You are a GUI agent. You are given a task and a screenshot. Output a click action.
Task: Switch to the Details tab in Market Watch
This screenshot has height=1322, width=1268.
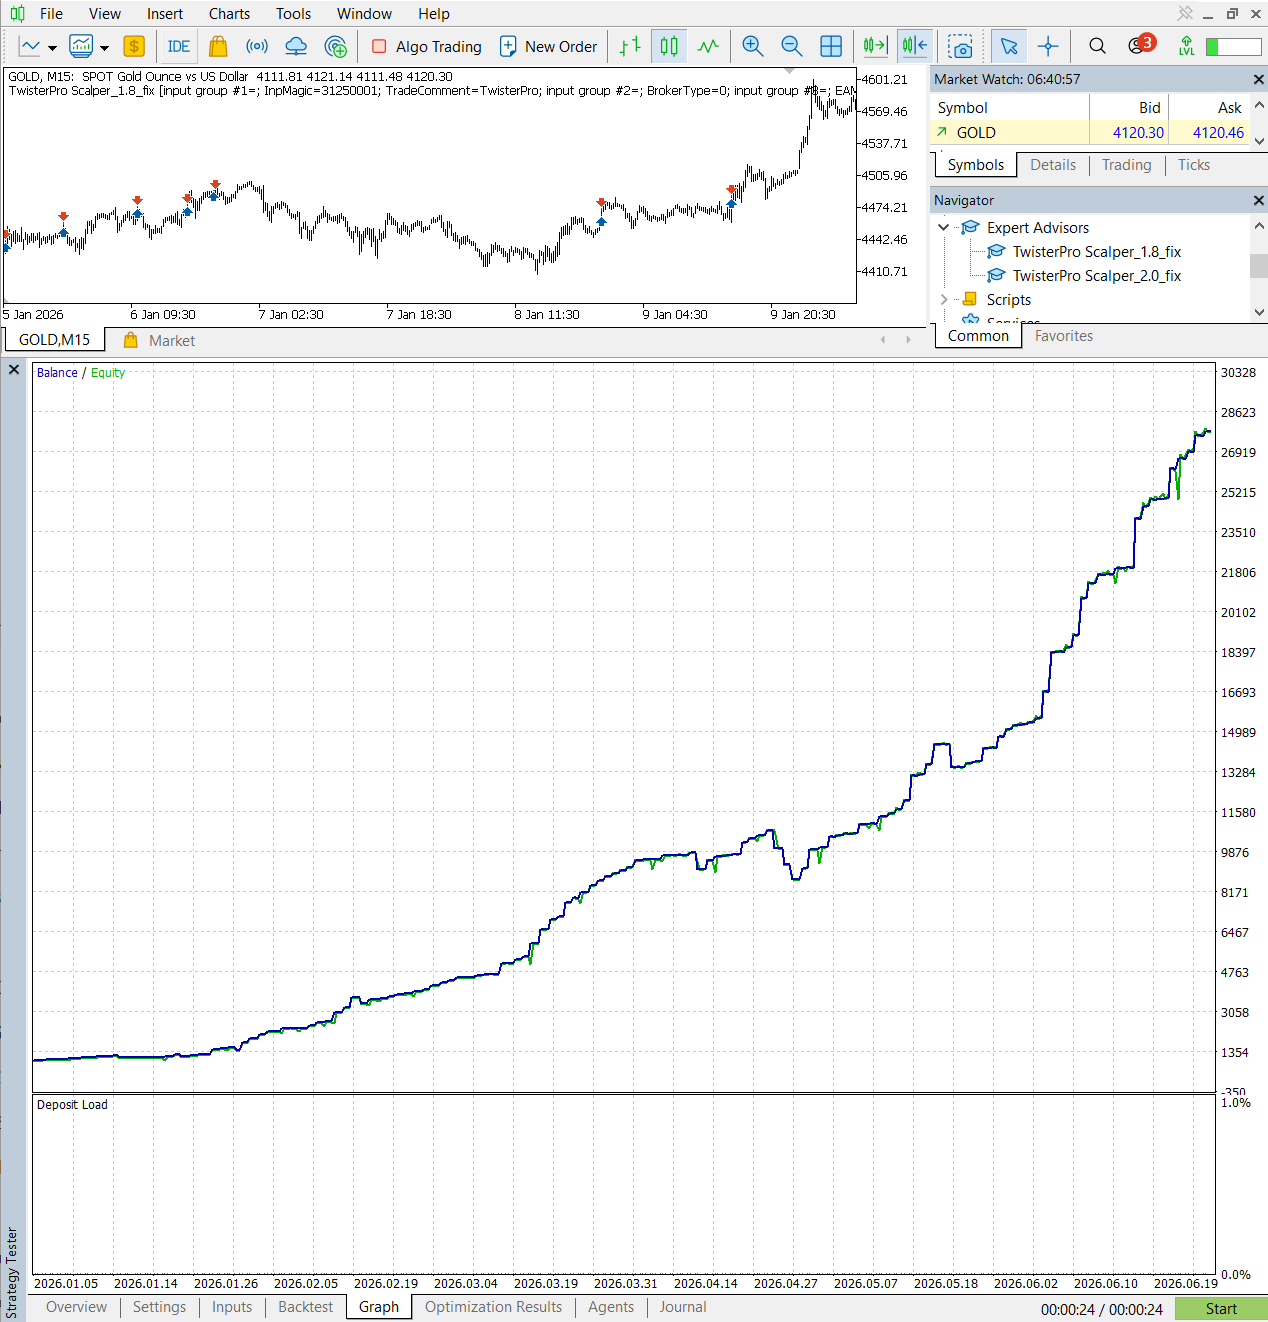coord(1053,165)
